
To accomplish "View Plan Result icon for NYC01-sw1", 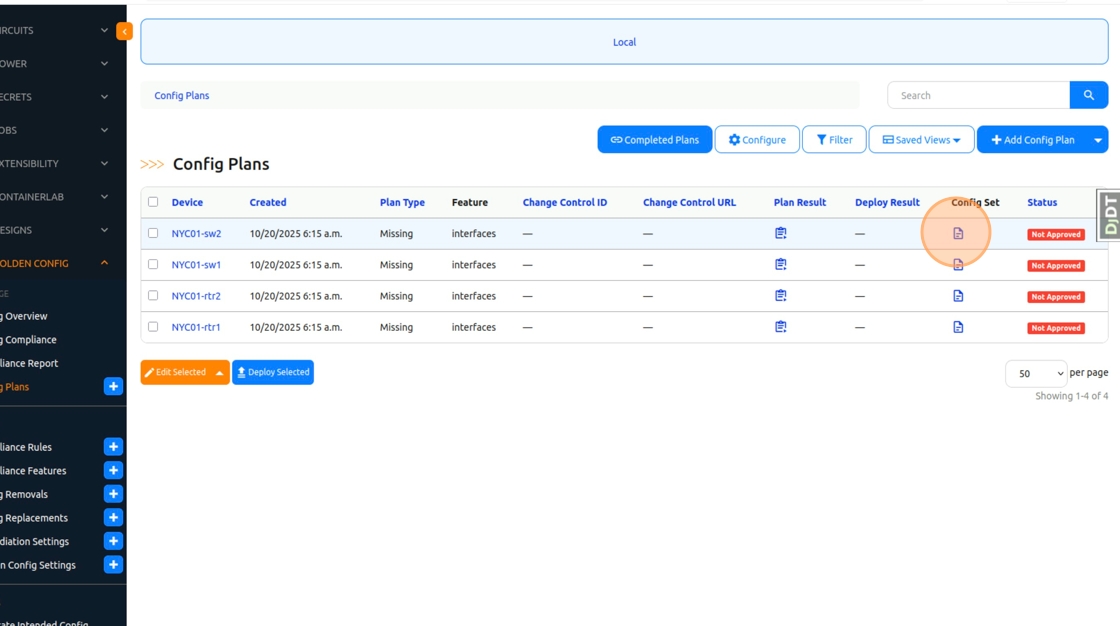I will [781, 265].
